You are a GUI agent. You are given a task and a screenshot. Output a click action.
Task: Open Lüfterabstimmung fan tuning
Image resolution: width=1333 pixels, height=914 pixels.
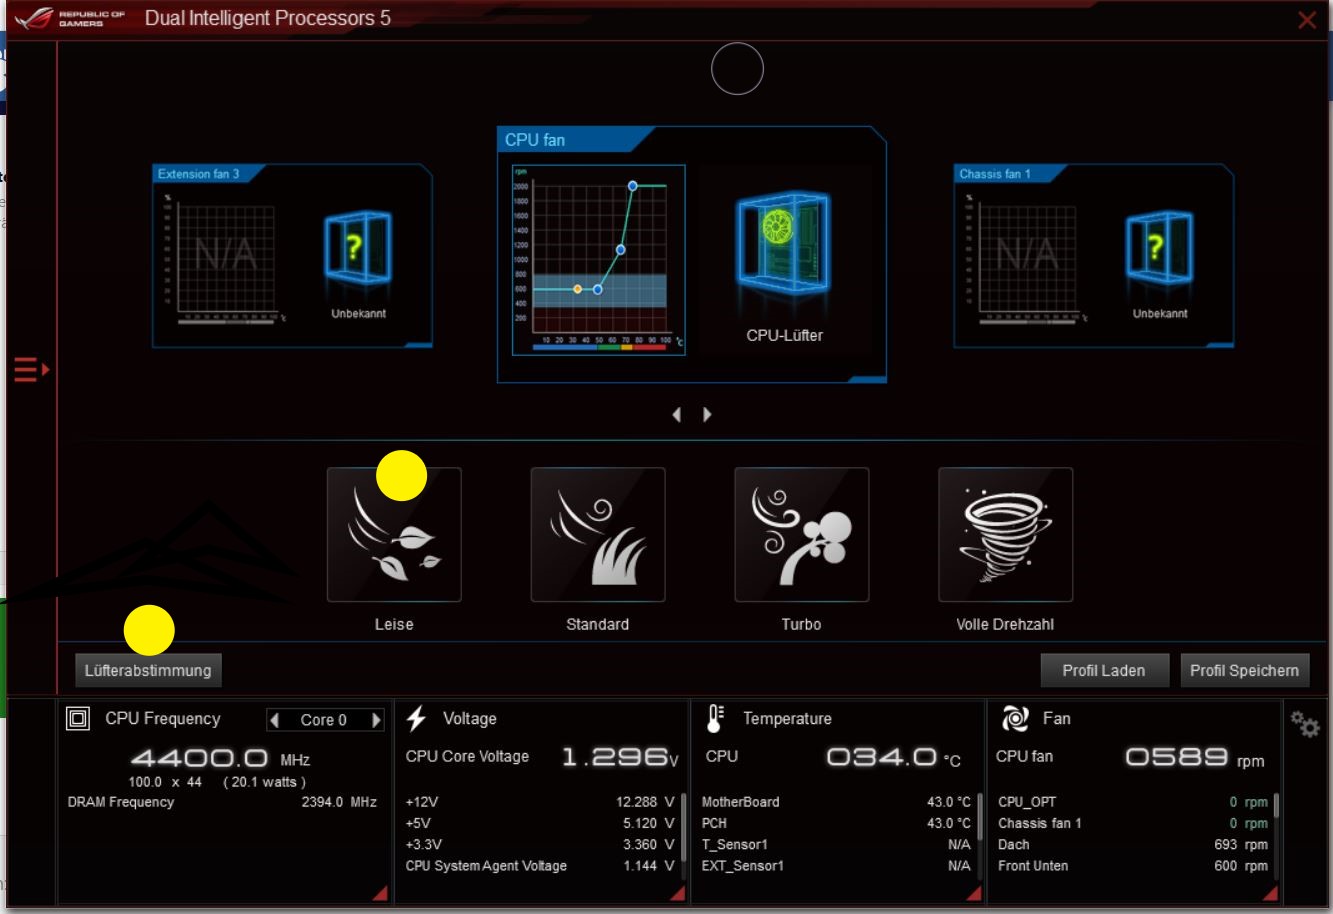(x=148, y=671)
